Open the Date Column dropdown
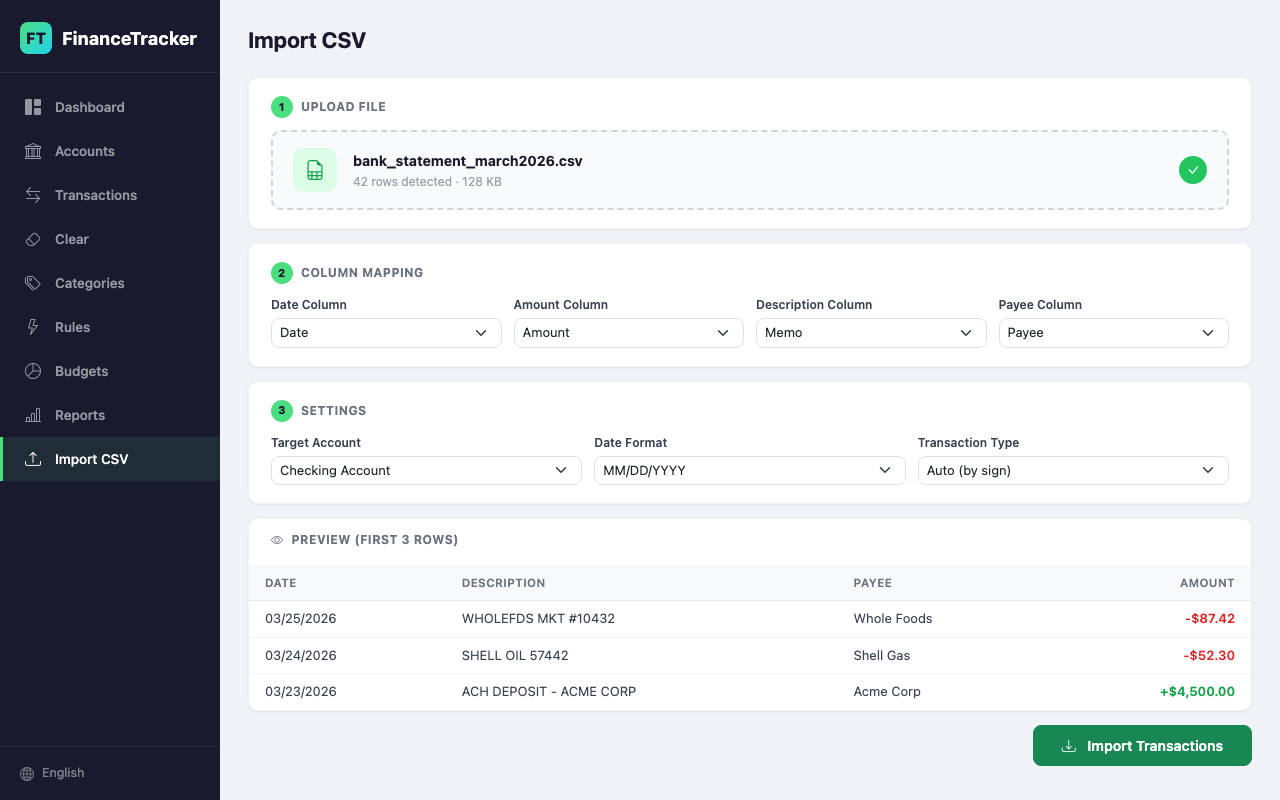The image size is (1280, 800). tap(385, 332)
